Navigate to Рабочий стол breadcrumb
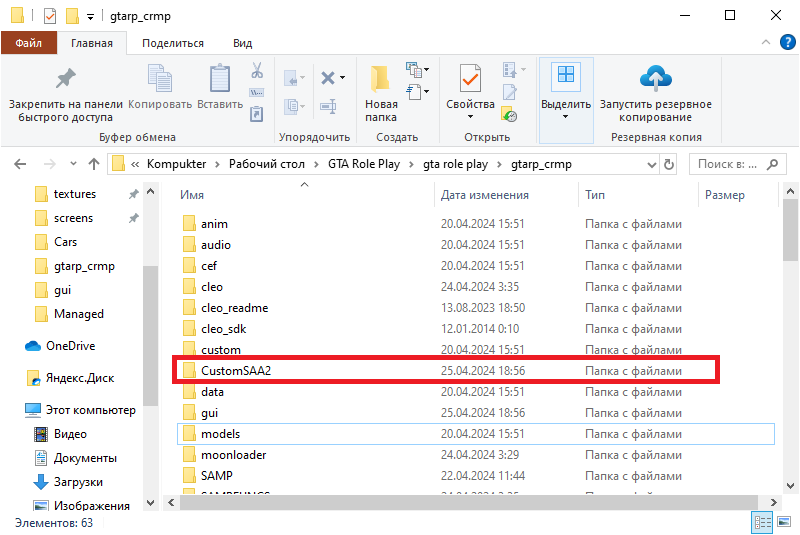800x535 pixels. pos(266,164)
